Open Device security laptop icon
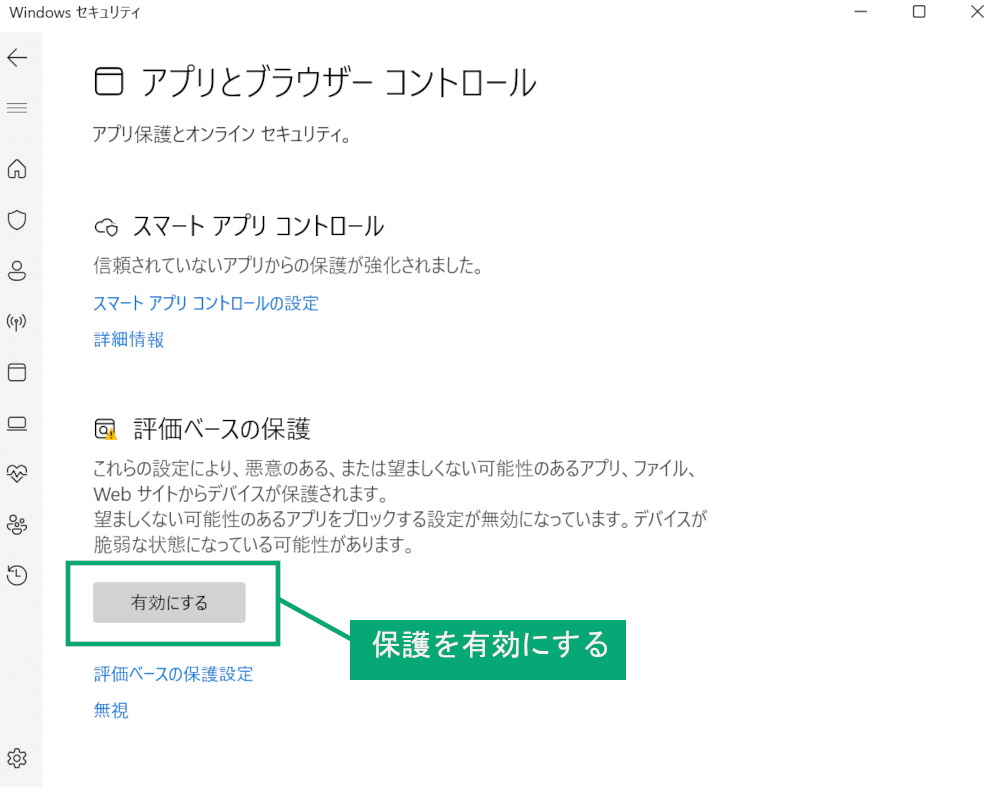 point(17,423)
